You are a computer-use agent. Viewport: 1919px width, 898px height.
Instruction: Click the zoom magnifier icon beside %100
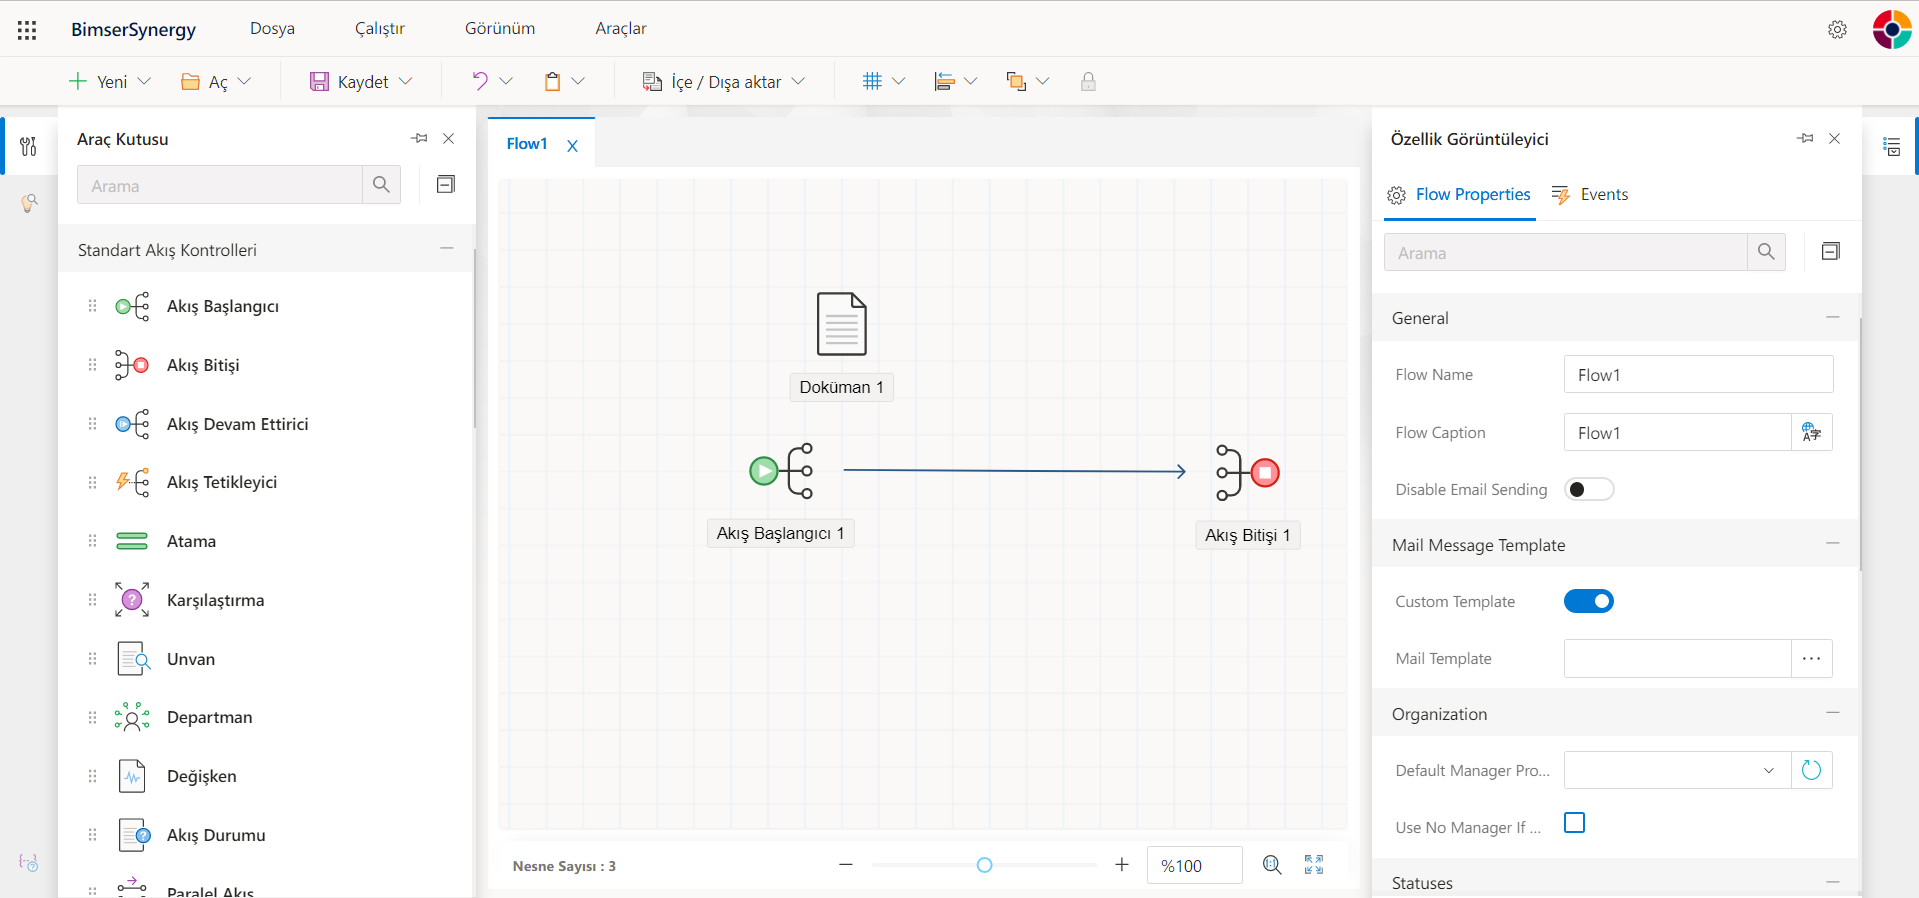(x=1271, y=865)
